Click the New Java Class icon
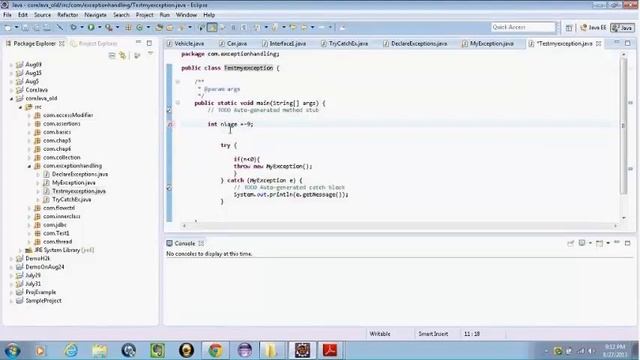 (x=140, y=27)
